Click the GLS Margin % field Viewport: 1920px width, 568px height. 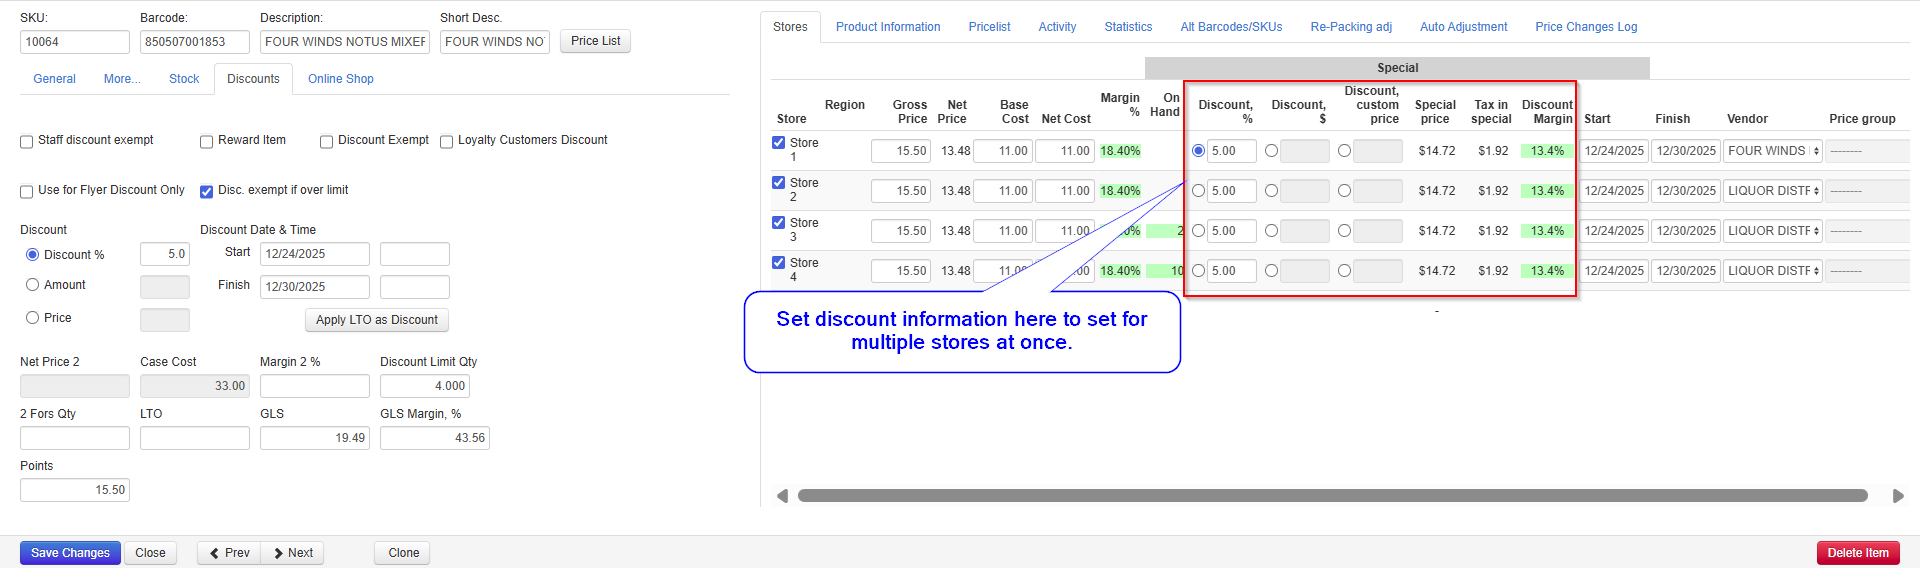[x=435, y=438]
